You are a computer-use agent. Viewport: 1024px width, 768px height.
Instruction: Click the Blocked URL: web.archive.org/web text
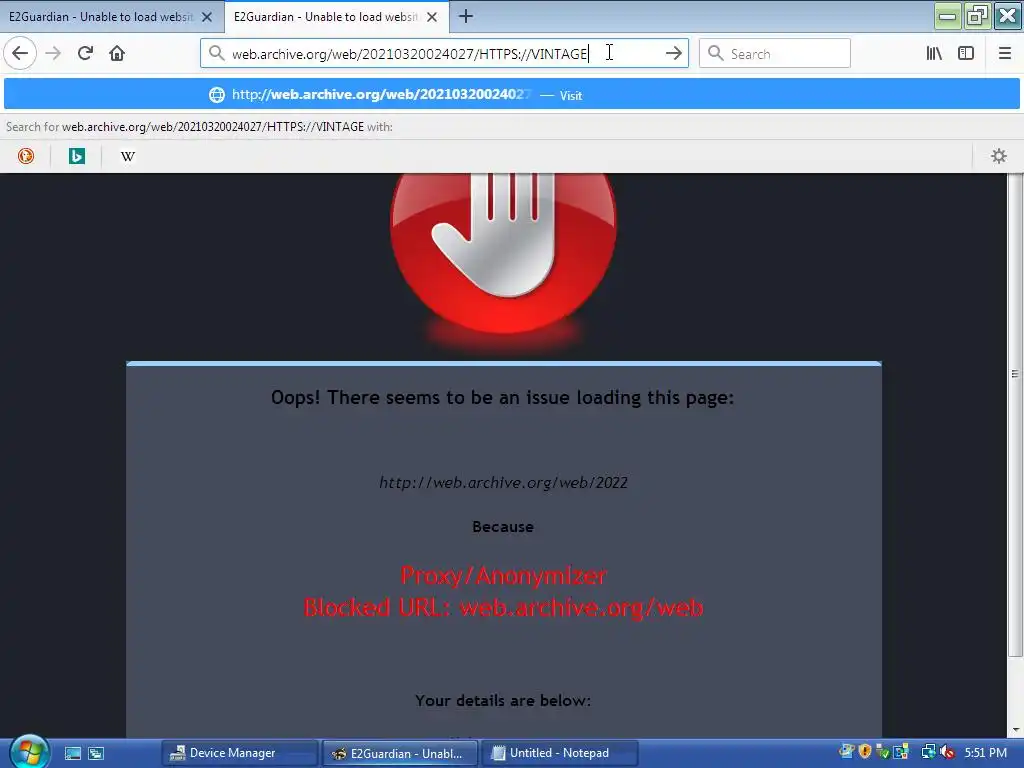[503, 607]
